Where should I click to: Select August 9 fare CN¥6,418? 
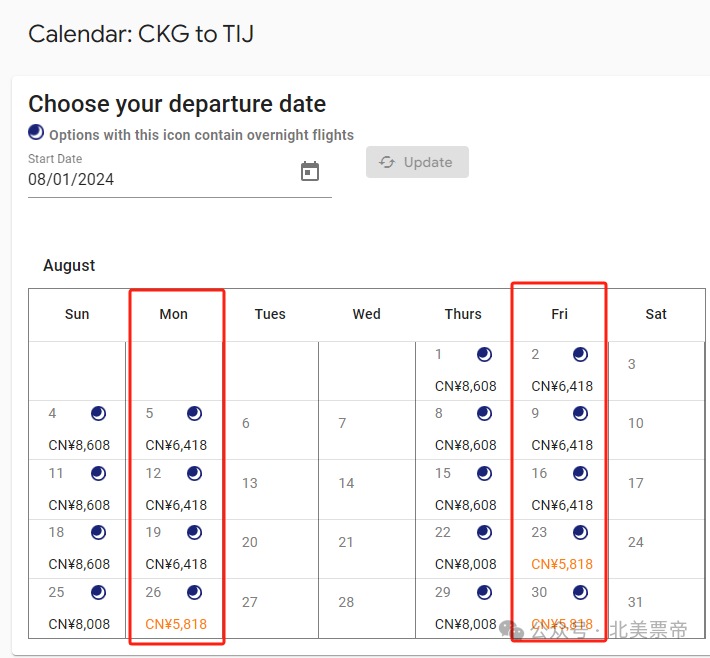pyautogui.click(x=561, y=430)
